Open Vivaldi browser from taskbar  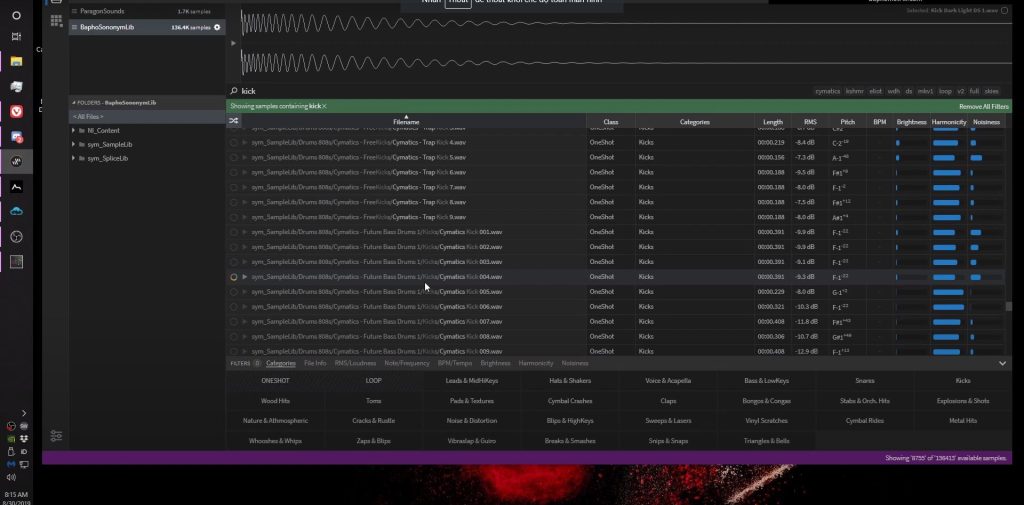(16, 112)
